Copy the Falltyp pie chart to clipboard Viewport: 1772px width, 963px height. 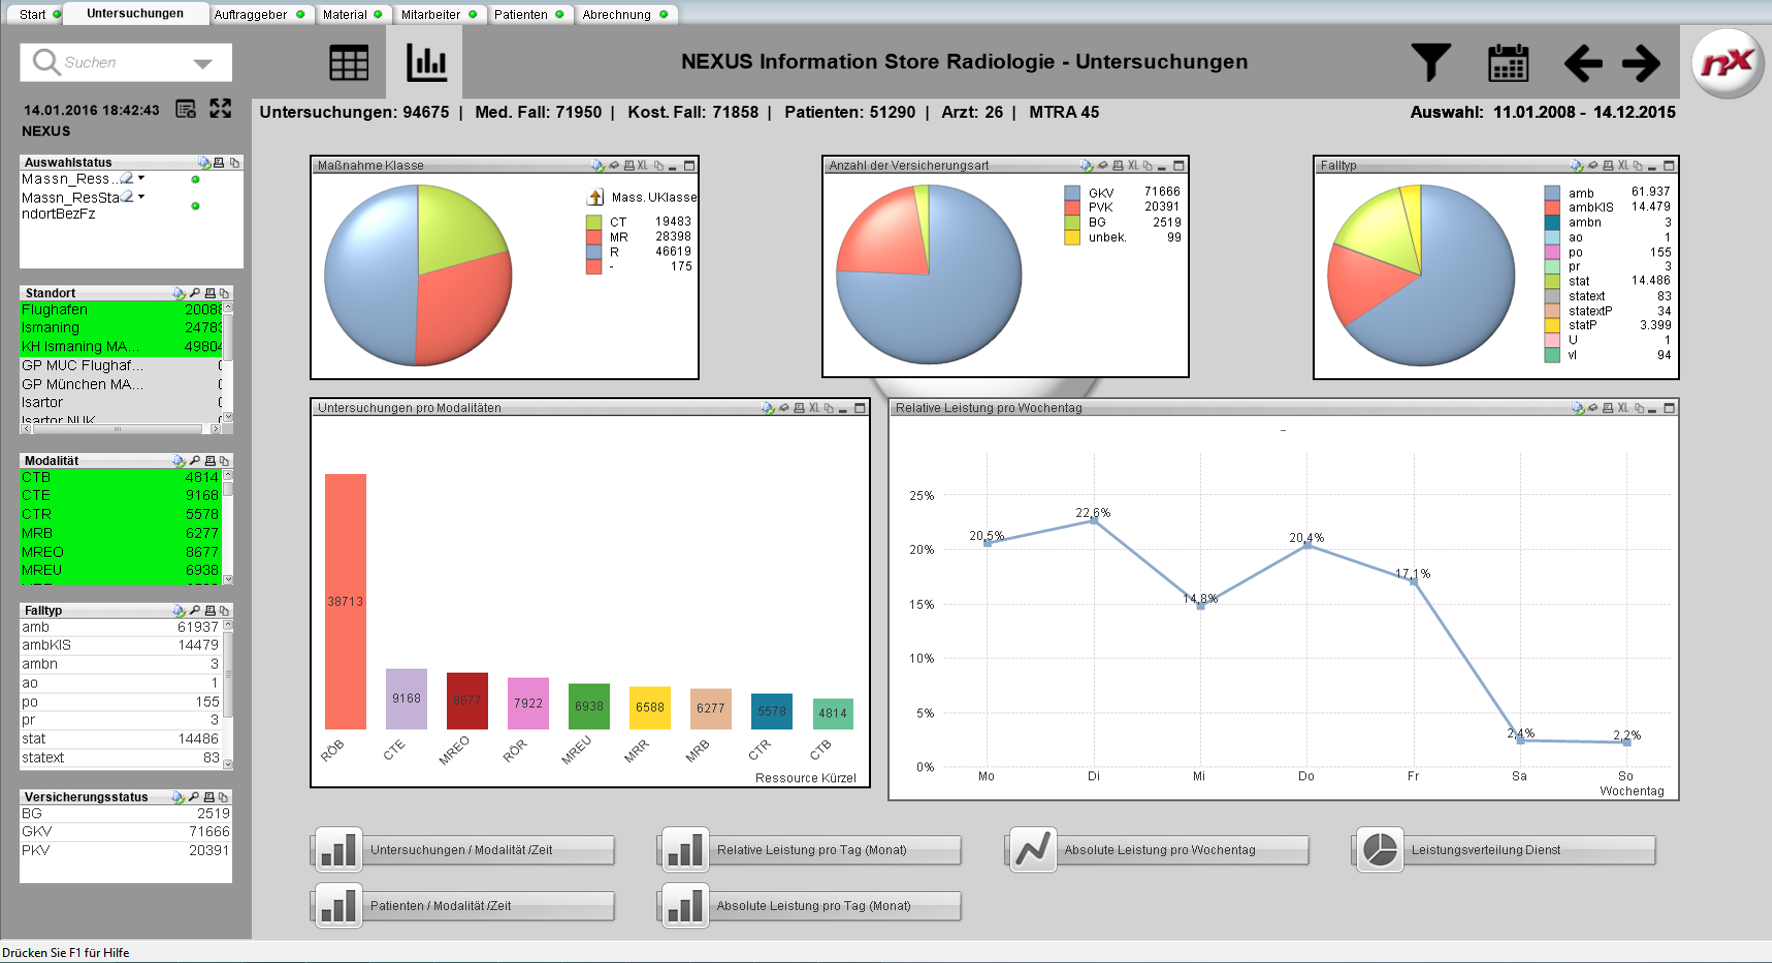(1638, 166)
